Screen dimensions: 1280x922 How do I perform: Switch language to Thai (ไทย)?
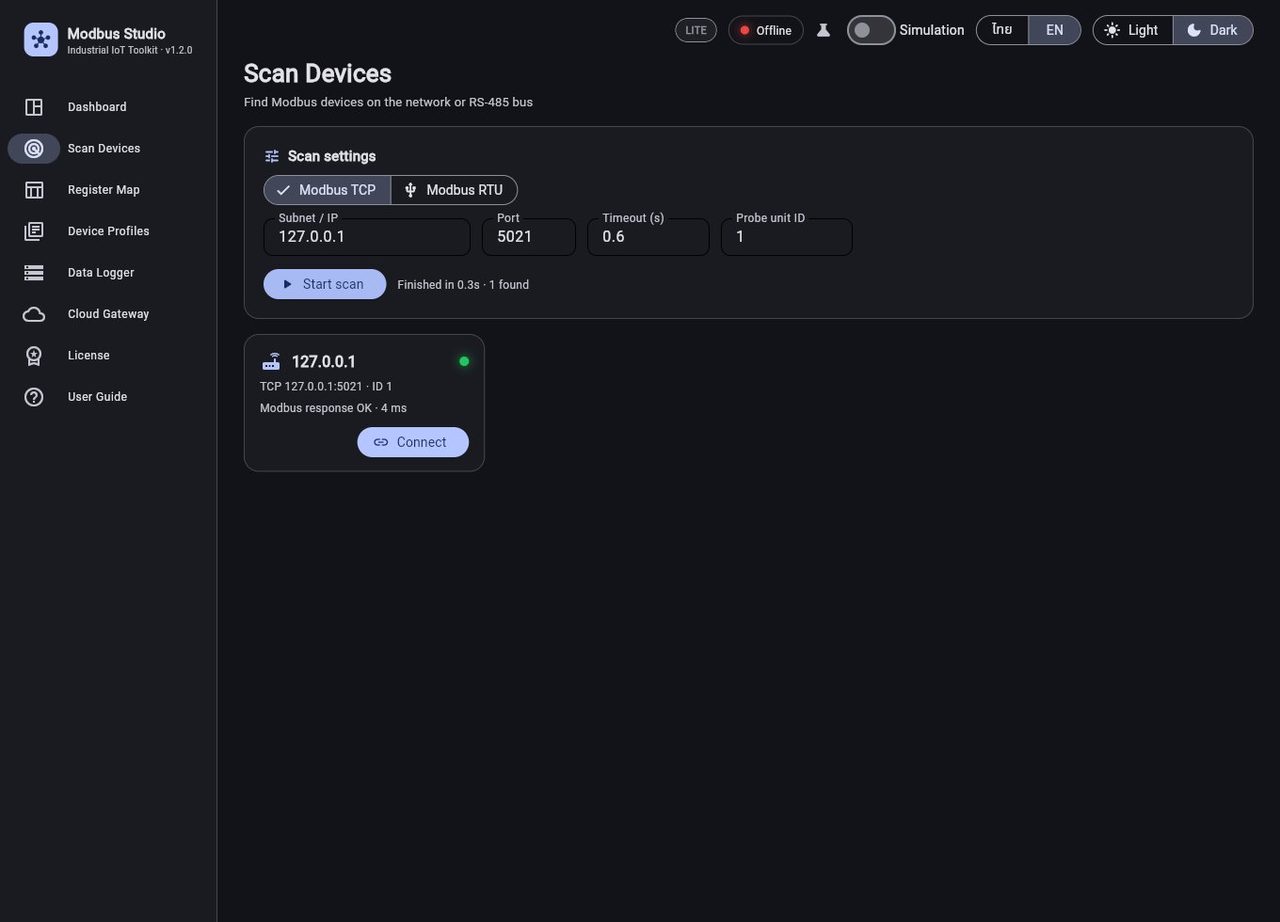tap(1002, 30)
